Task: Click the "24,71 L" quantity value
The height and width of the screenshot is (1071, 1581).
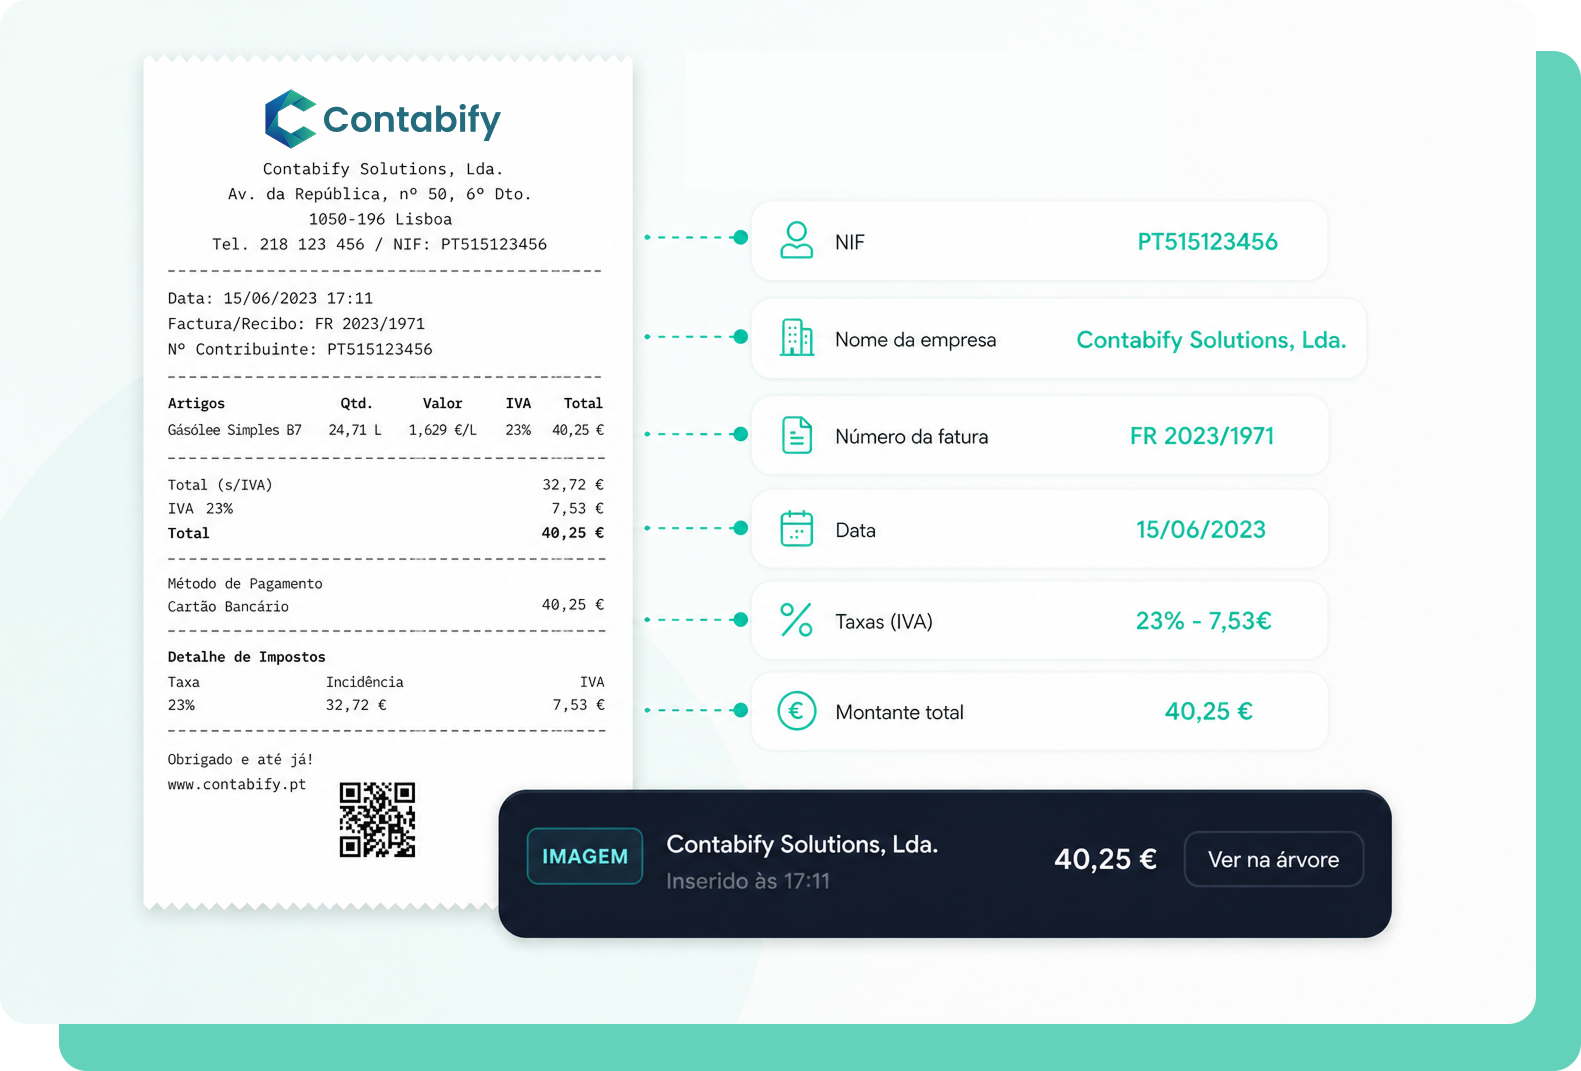Action: [x=355, y=430]
